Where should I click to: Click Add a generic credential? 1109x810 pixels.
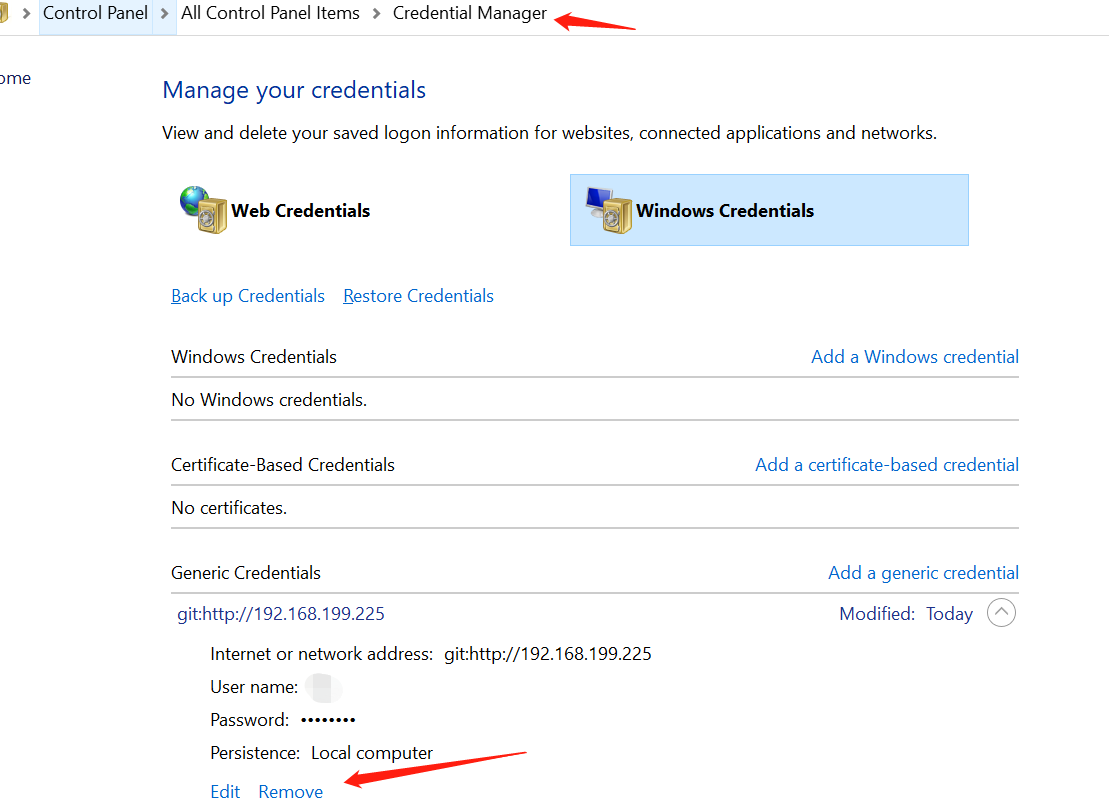[923, 573]
